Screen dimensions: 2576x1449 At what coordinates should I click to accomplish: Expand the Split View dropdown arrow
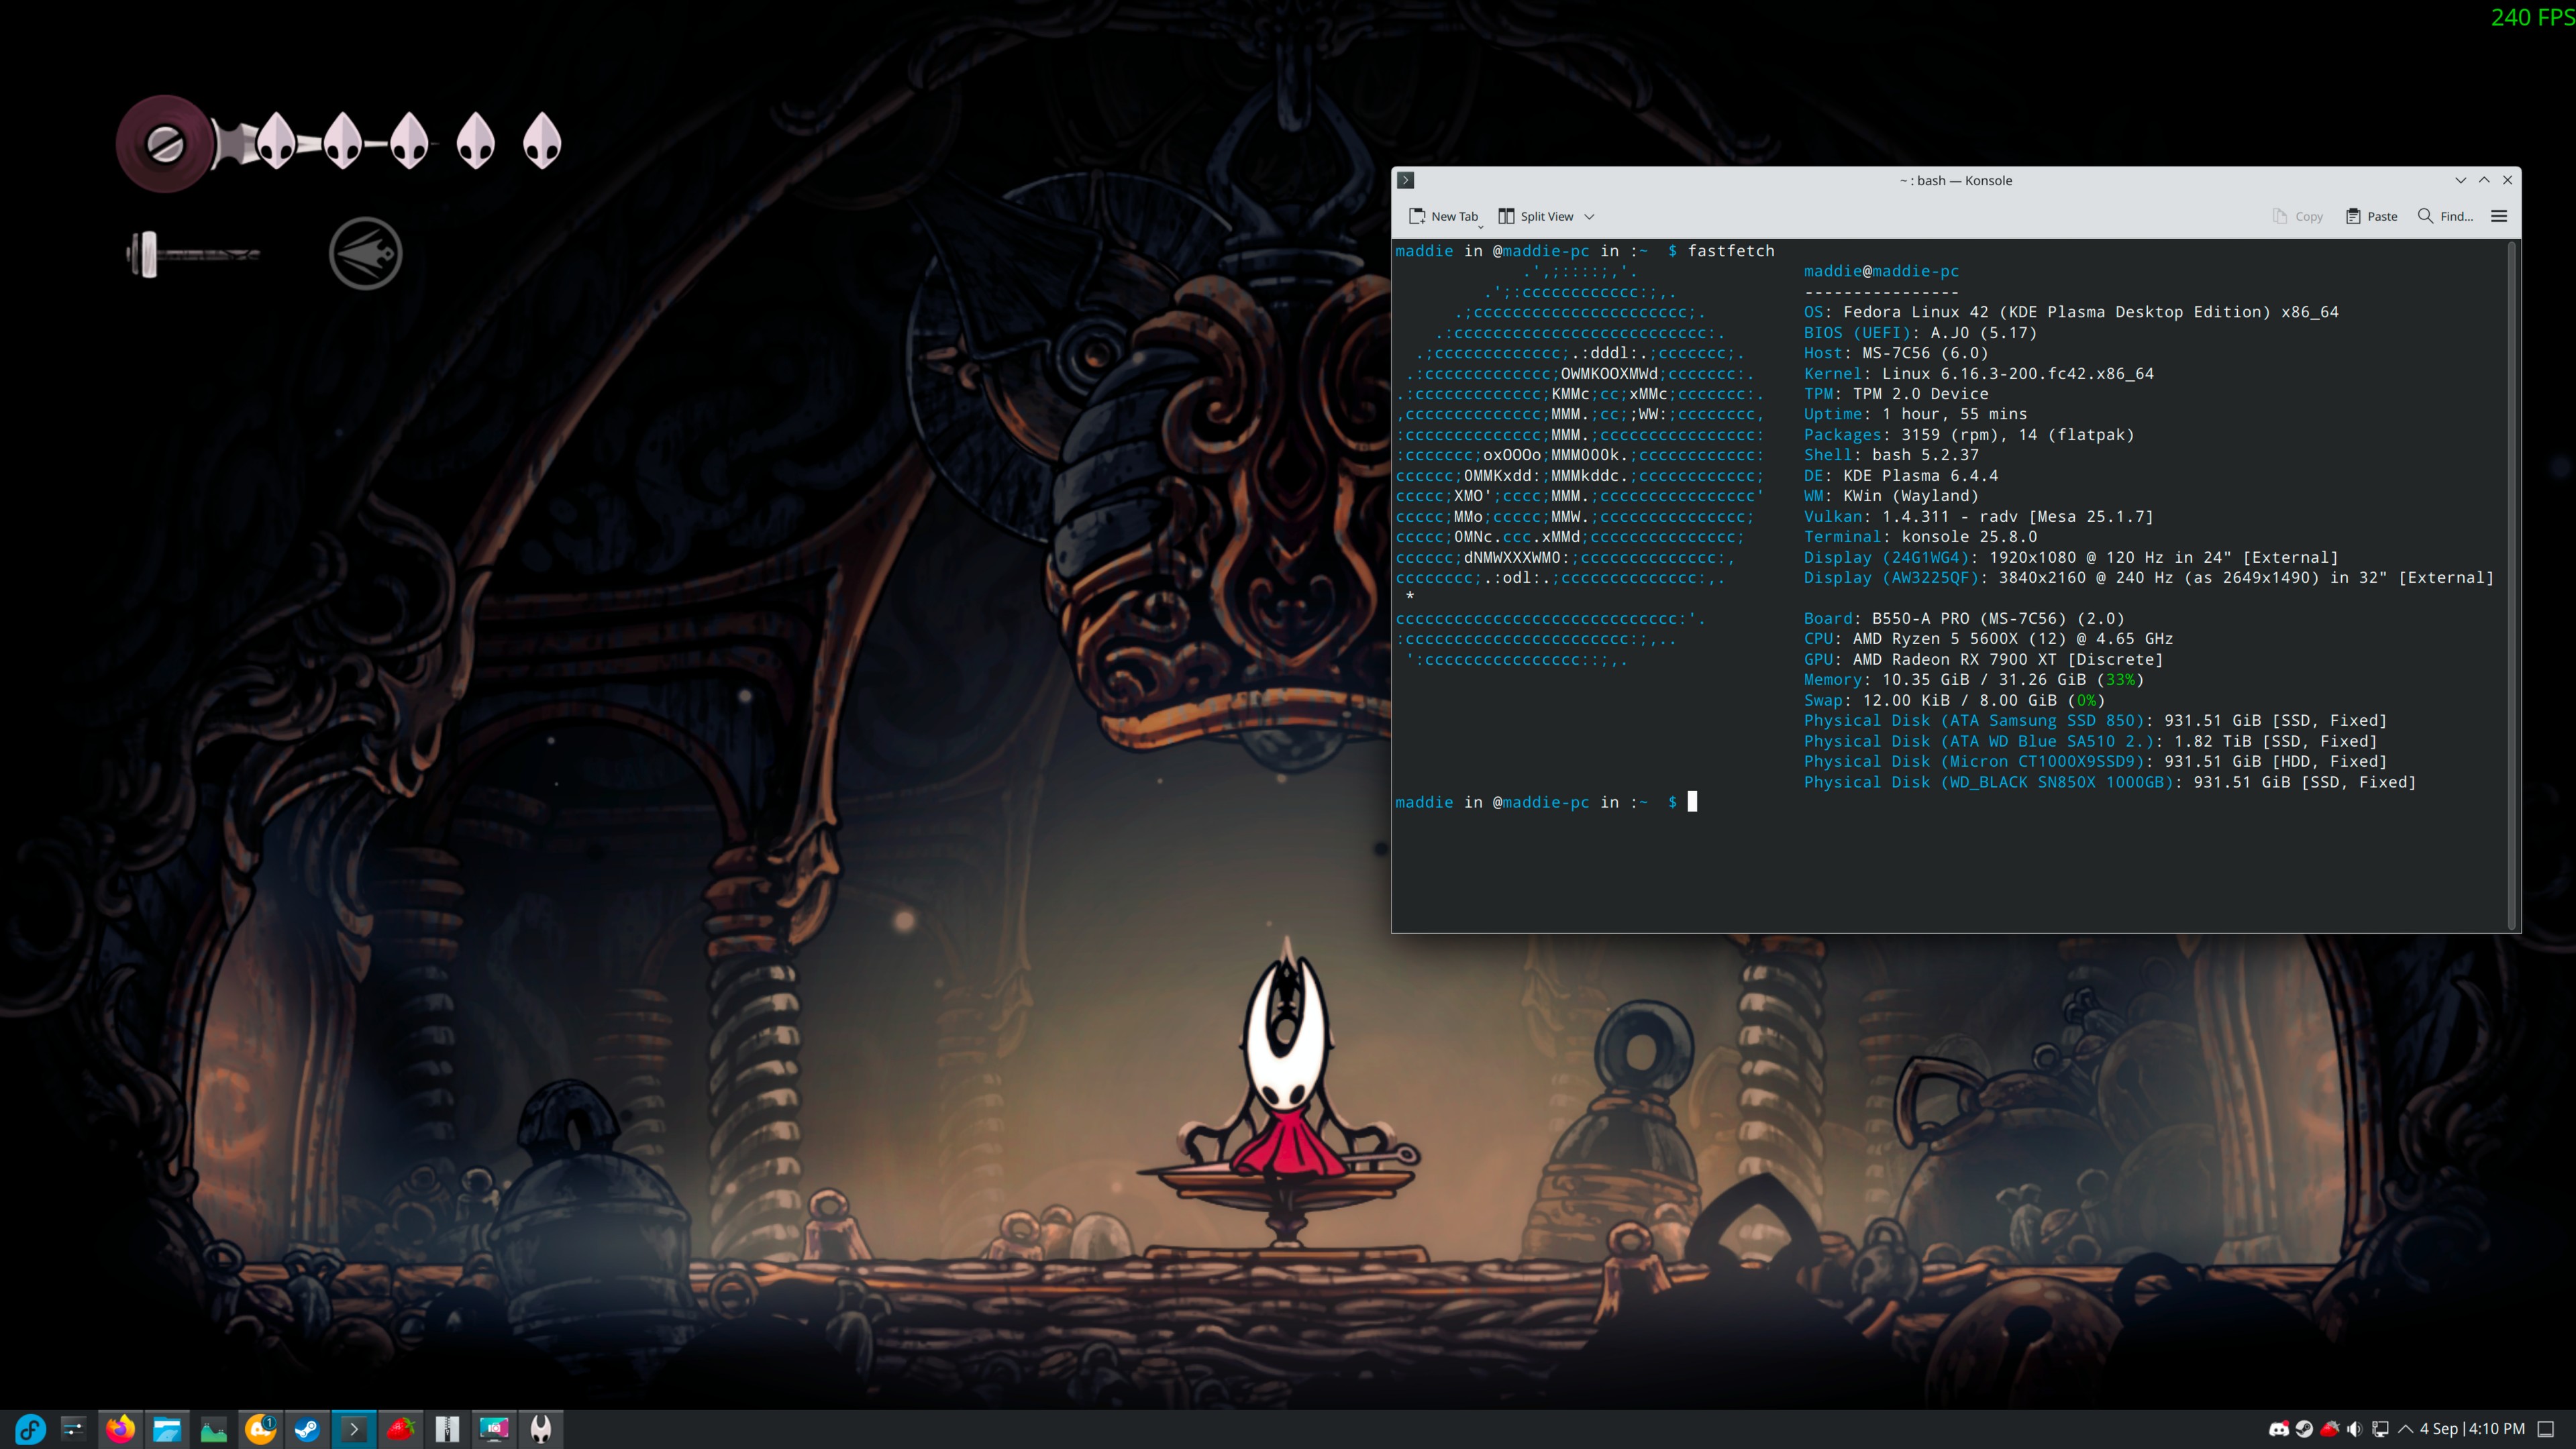(1589, 216)
